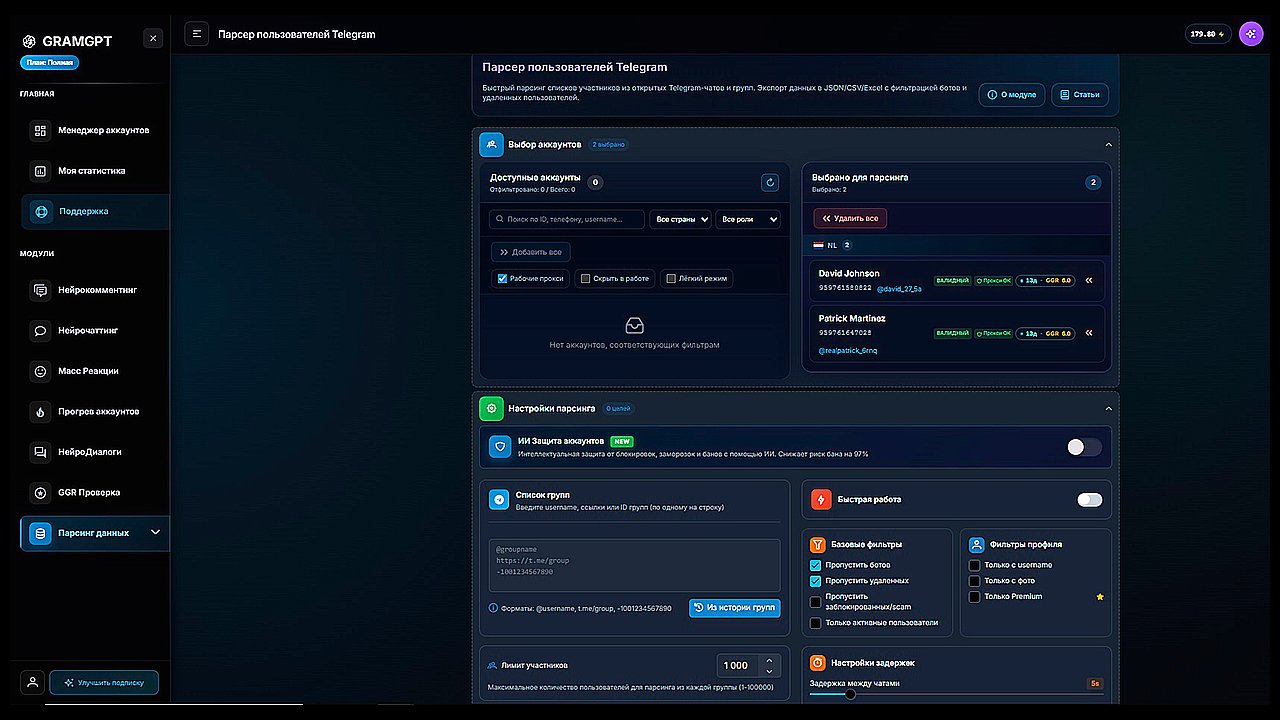
Task: Click the Telegram Список групп icon
Action: coord(499,500)
